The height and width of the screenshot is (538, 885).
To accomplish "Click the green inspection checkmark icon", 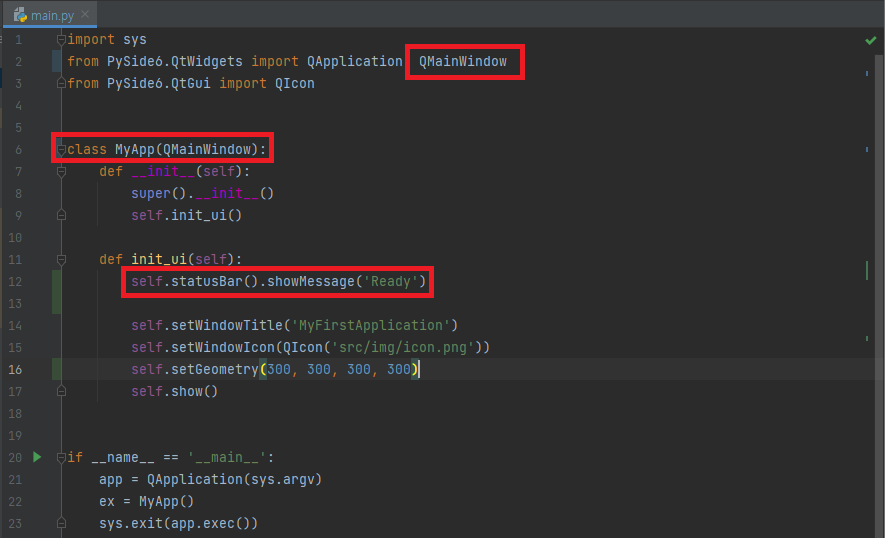I will (870, 40).
